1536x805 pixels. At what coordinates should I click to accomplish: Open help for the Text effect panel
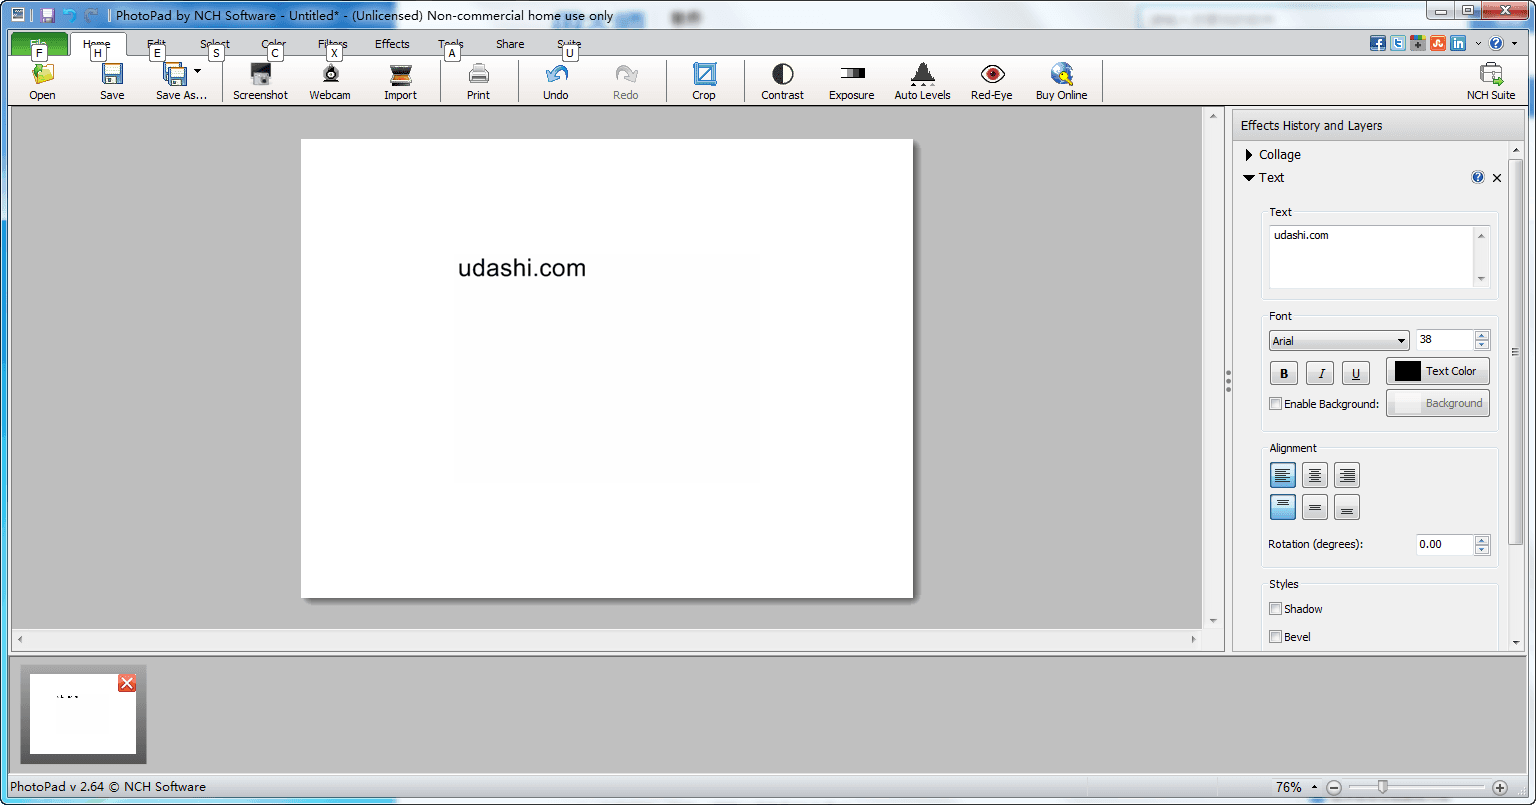coord(1478,177)
